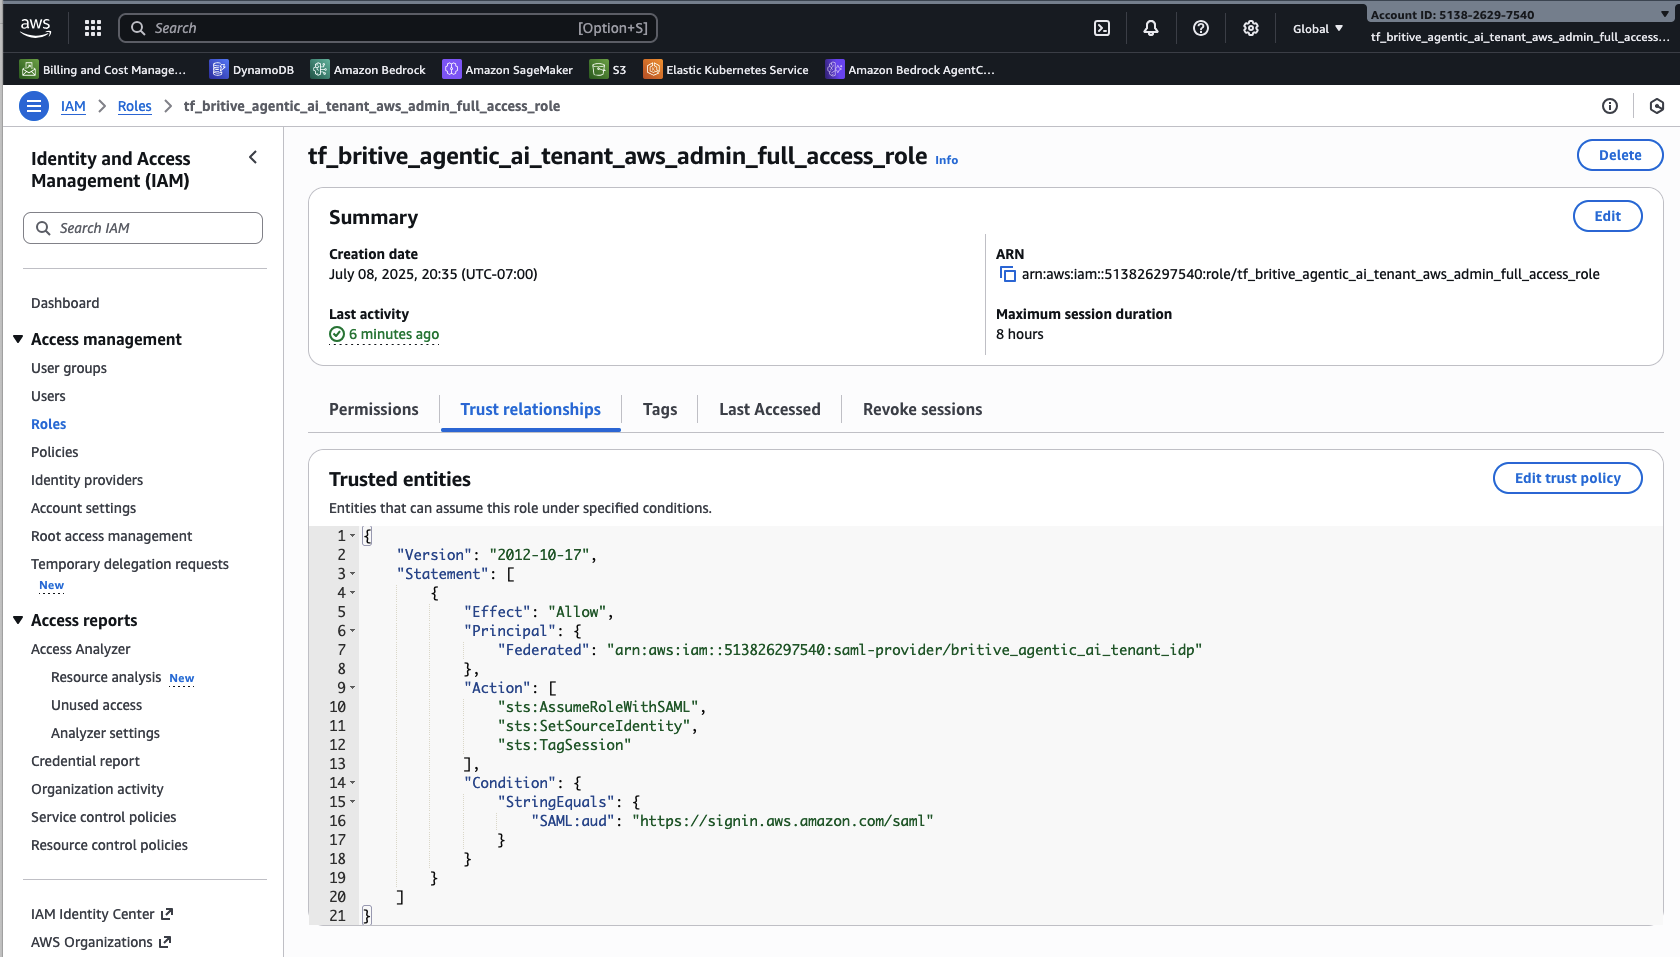This screenshot has height=957, width=1680.
Task: Launch CloudShell from the top bar
Action: point(1102,28)
